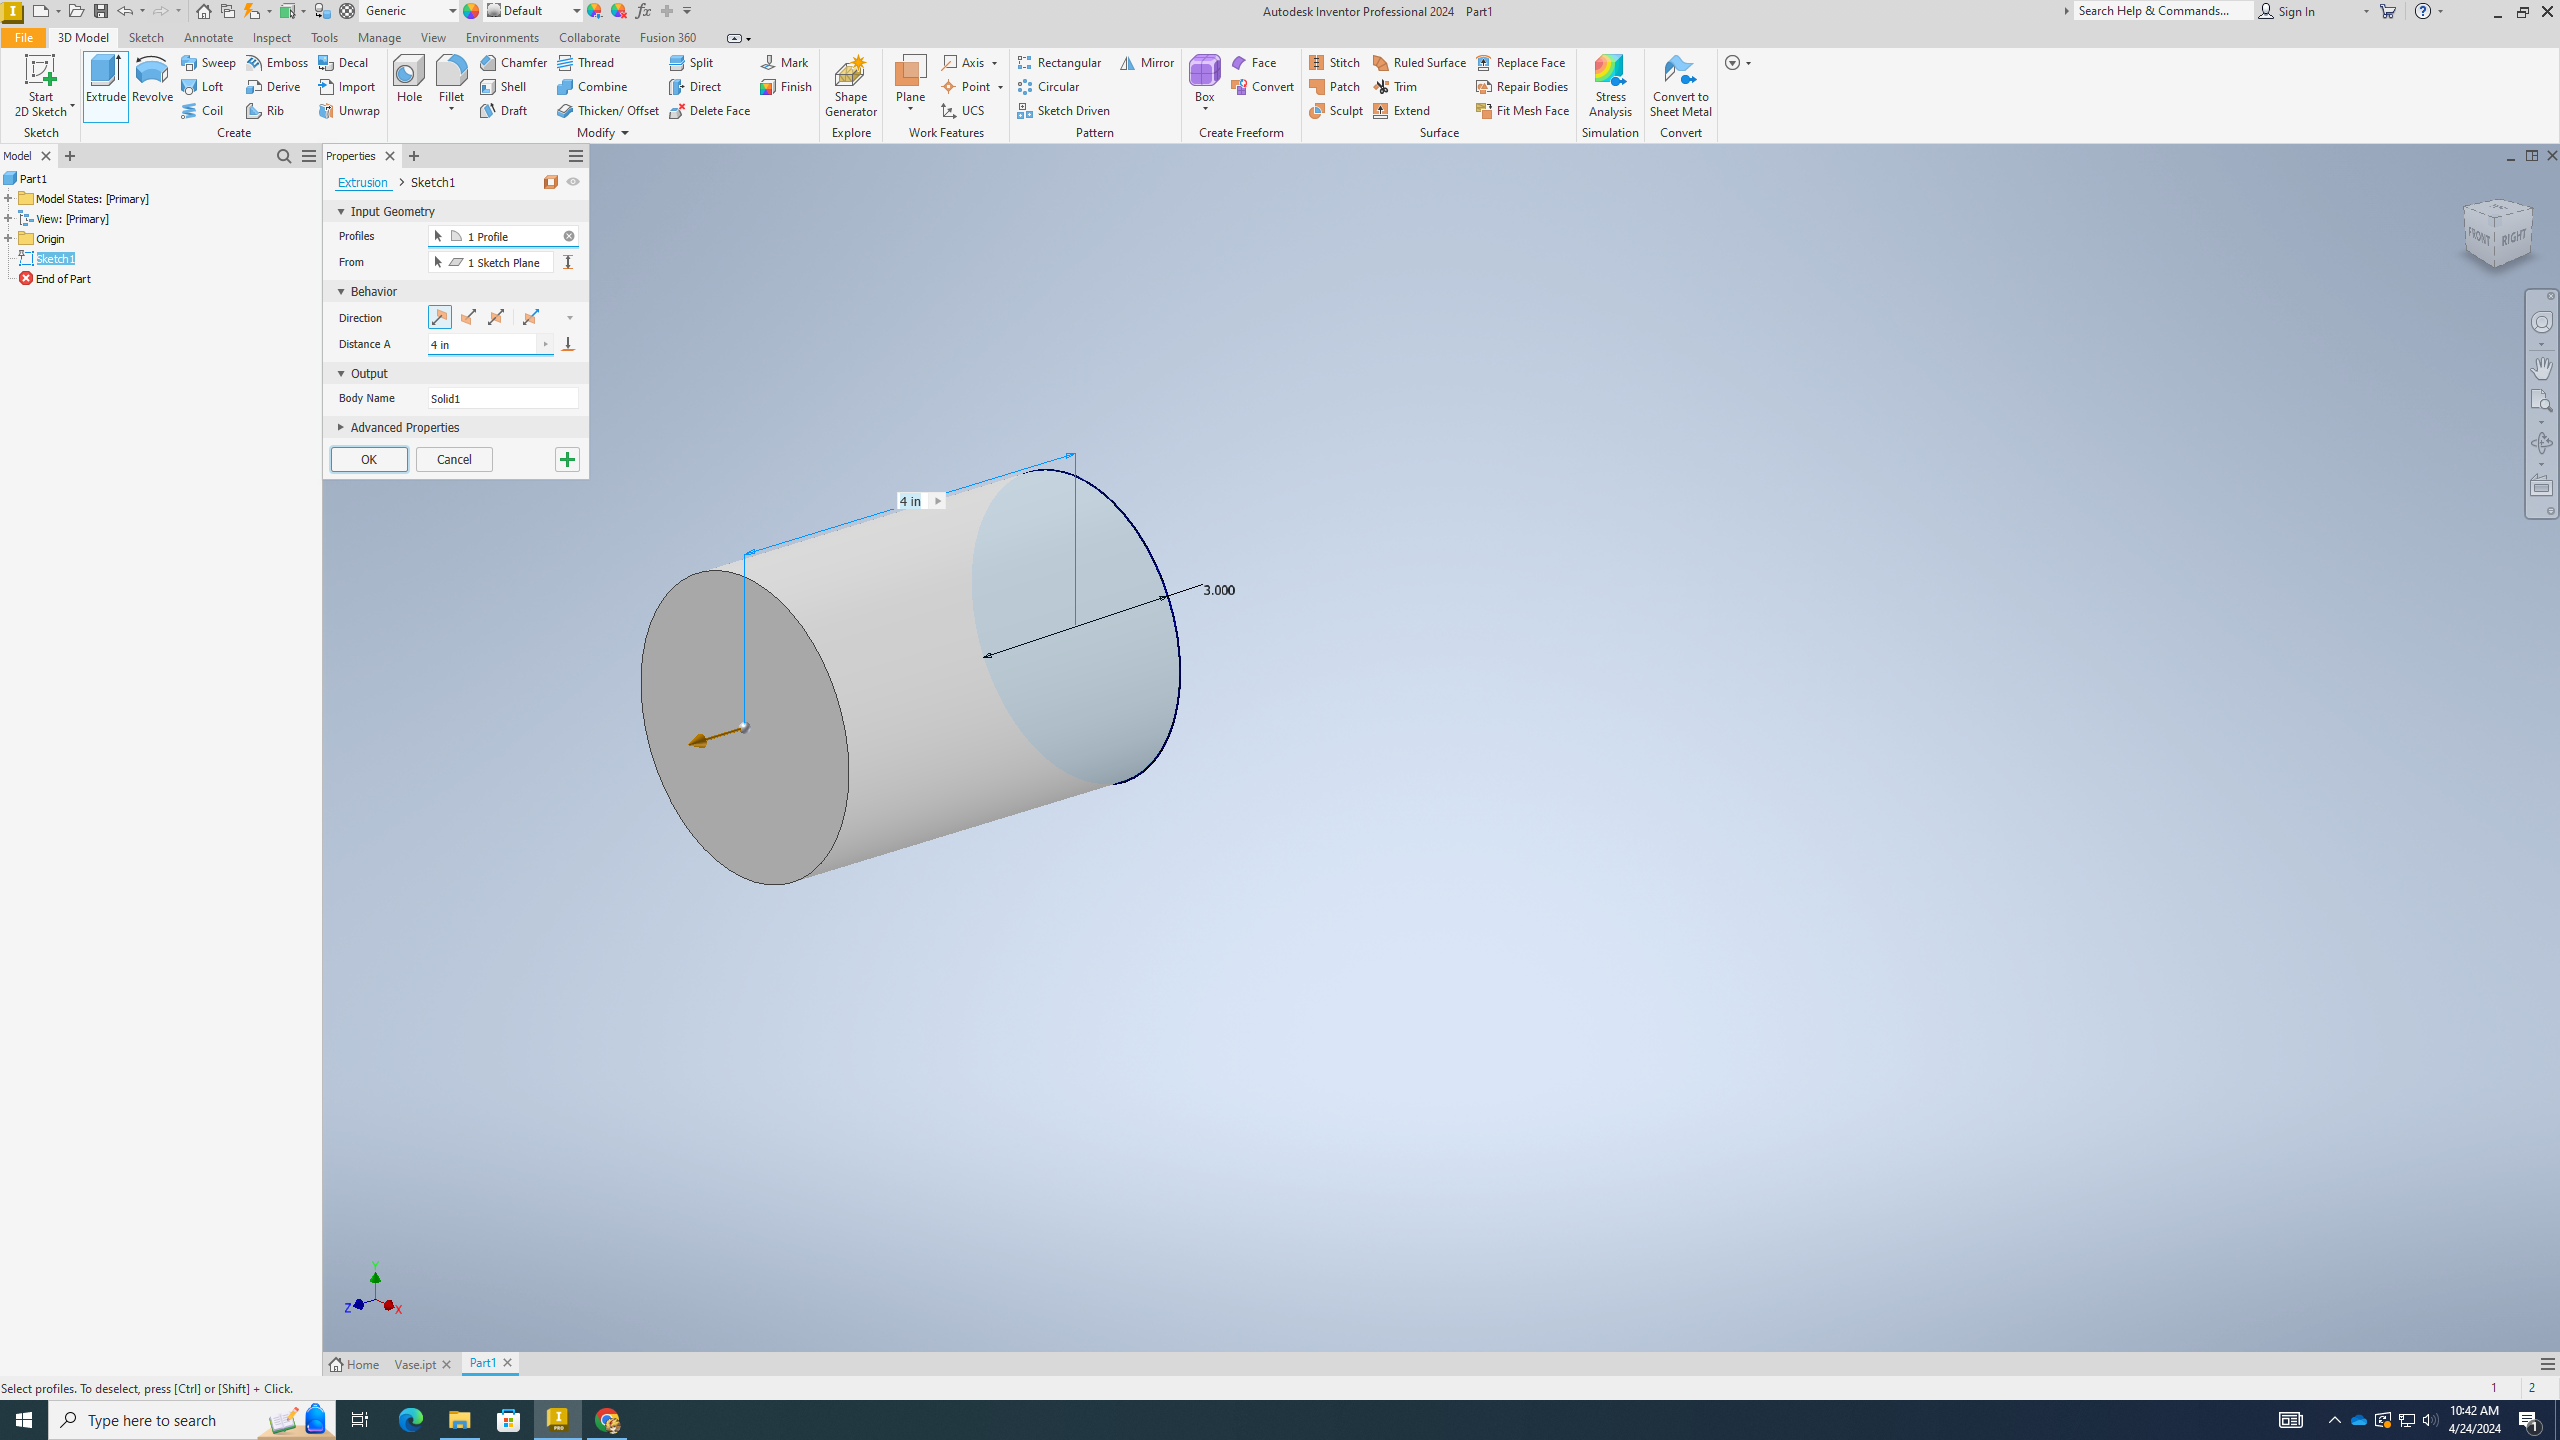Open the Hole tool

[409, 80]
